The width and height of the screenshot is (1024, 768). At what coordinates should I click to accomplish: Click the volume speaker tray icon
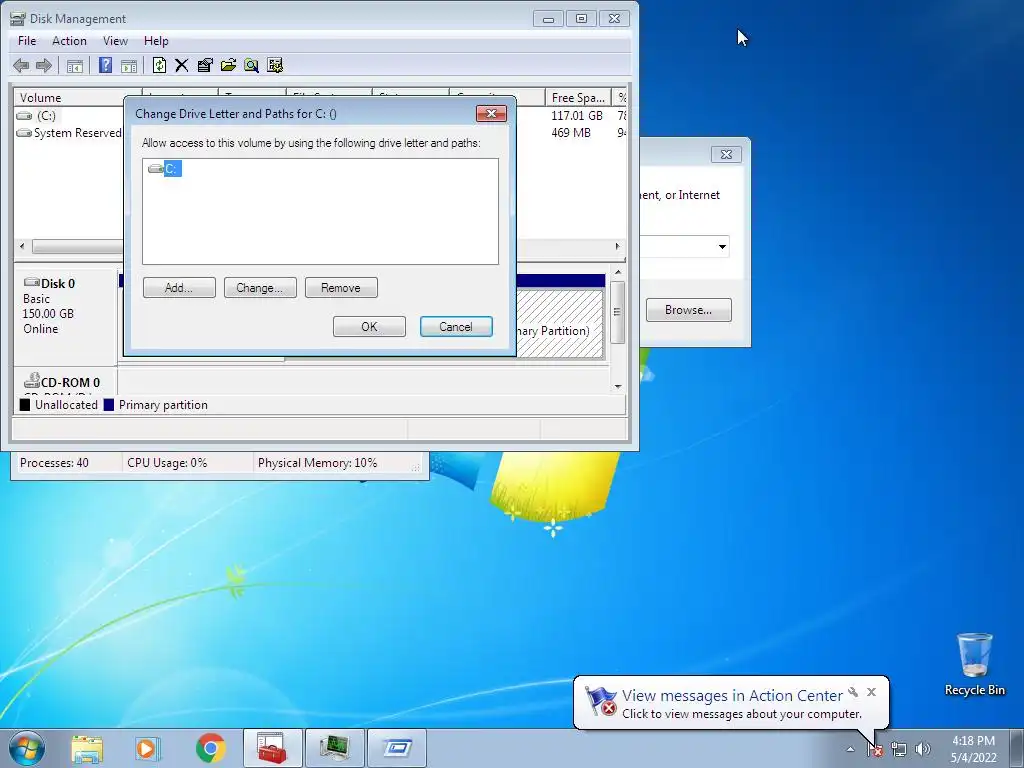pyautogui.click(x=923, y=749)
